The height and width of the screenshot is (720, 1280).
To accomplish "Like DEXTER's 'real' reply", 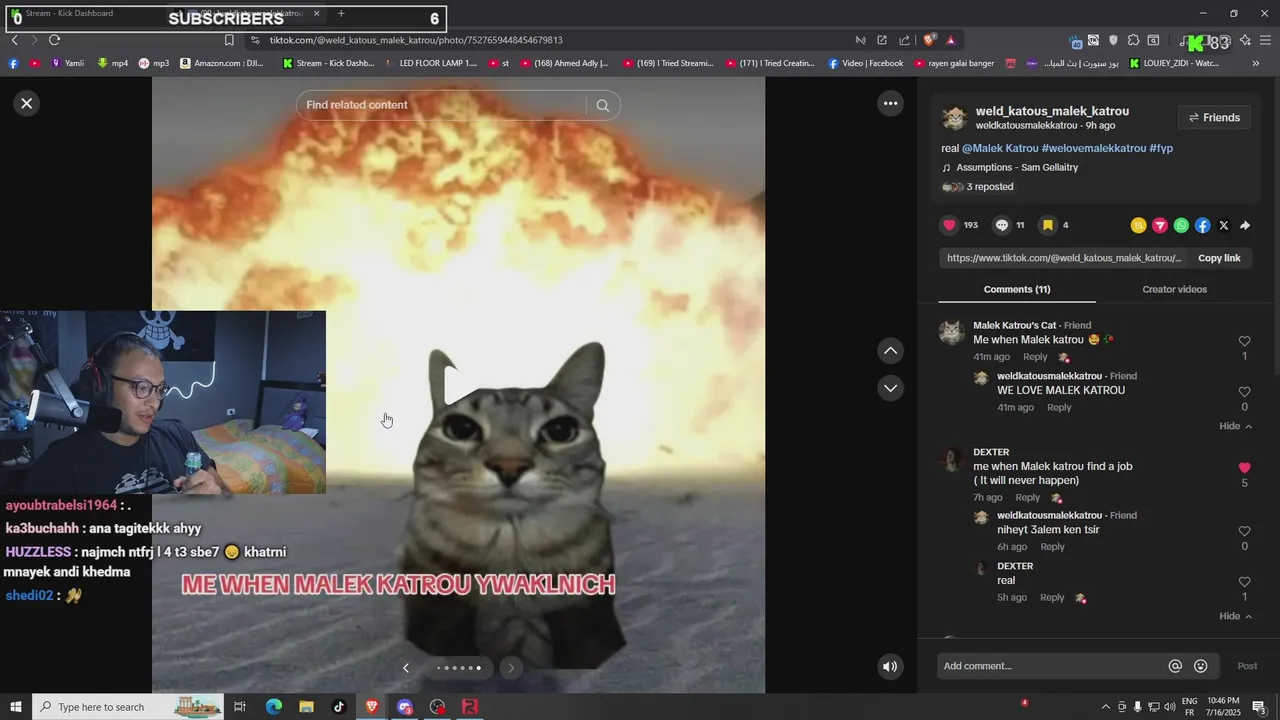I will (x=1244, y=582).
